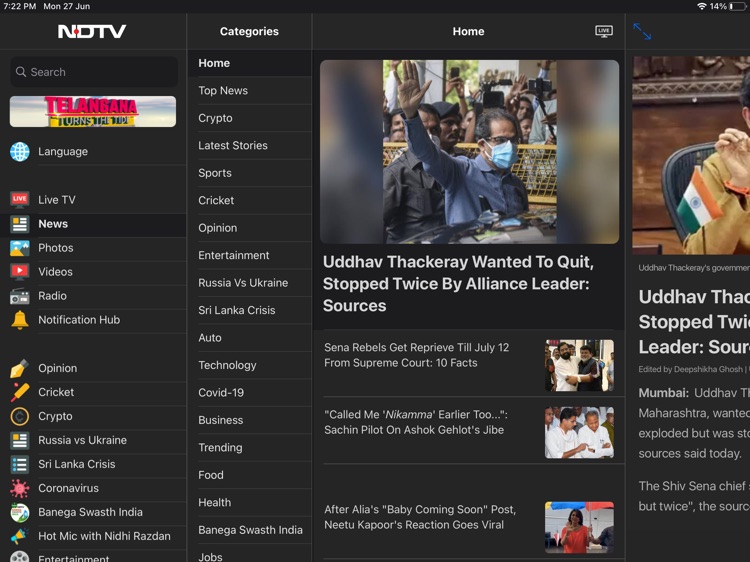Open the Covid-19 category

click(x=250, y=393)
